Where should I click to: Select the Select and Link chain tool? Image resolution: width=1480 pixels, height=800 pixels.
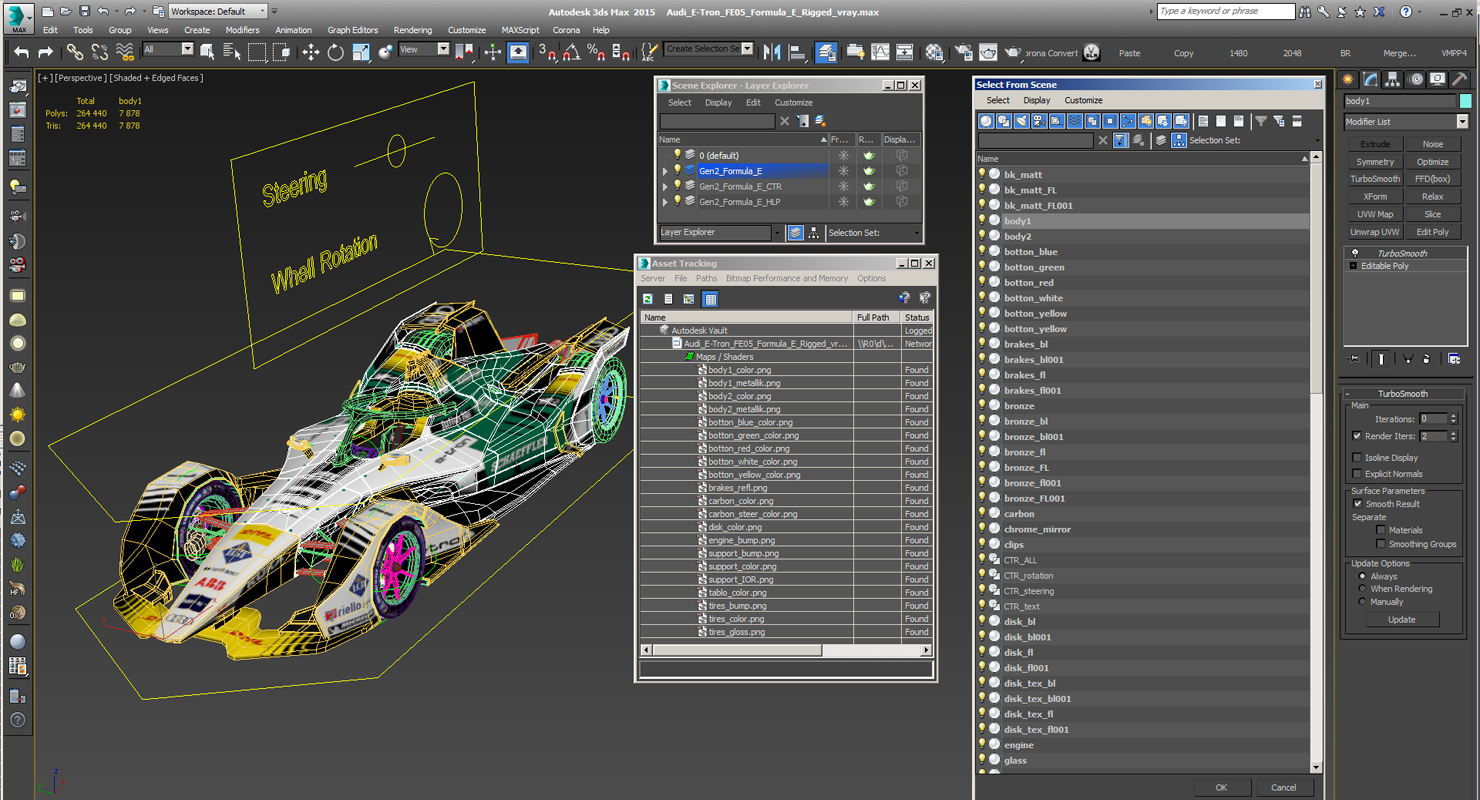point(75,52)
